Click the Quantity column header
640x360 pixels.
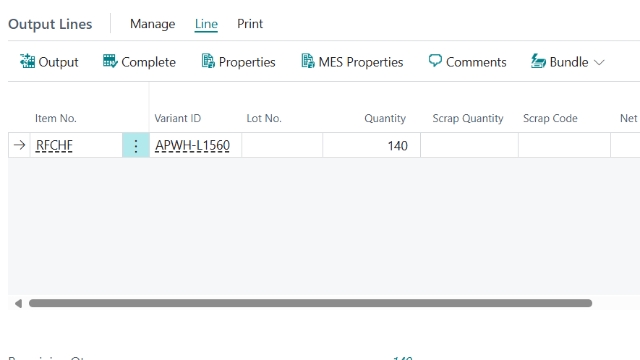(385, 118)
